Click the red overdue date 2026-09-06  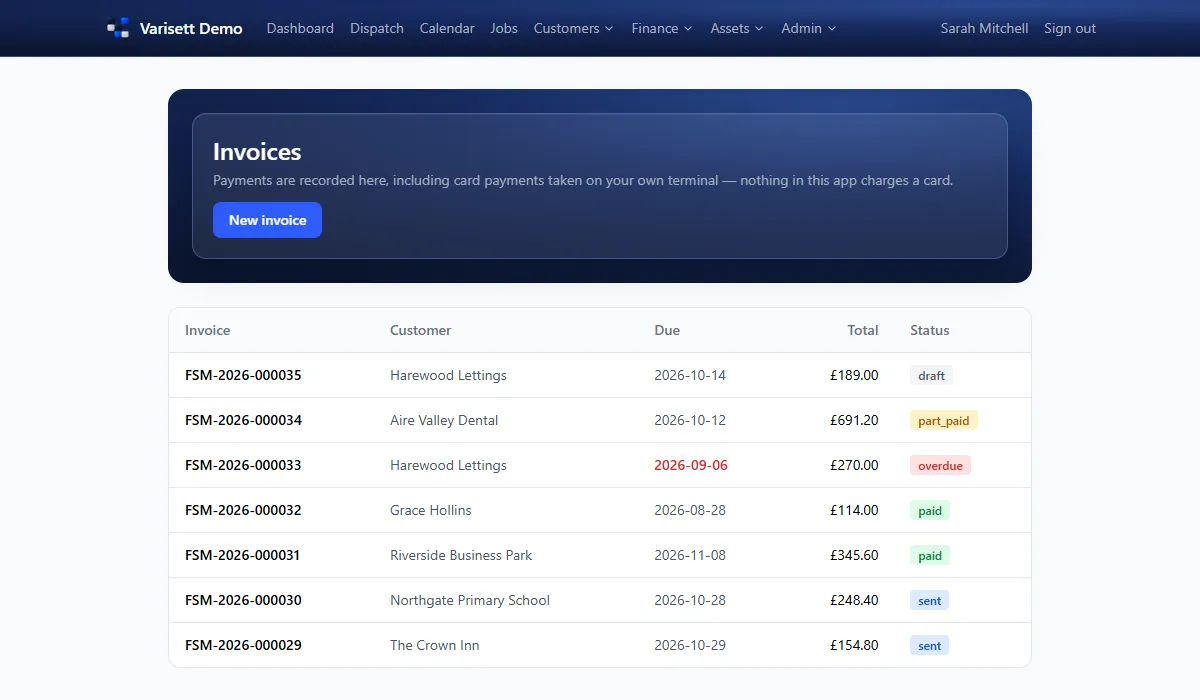pyautogui.click(x=691, y=465)
